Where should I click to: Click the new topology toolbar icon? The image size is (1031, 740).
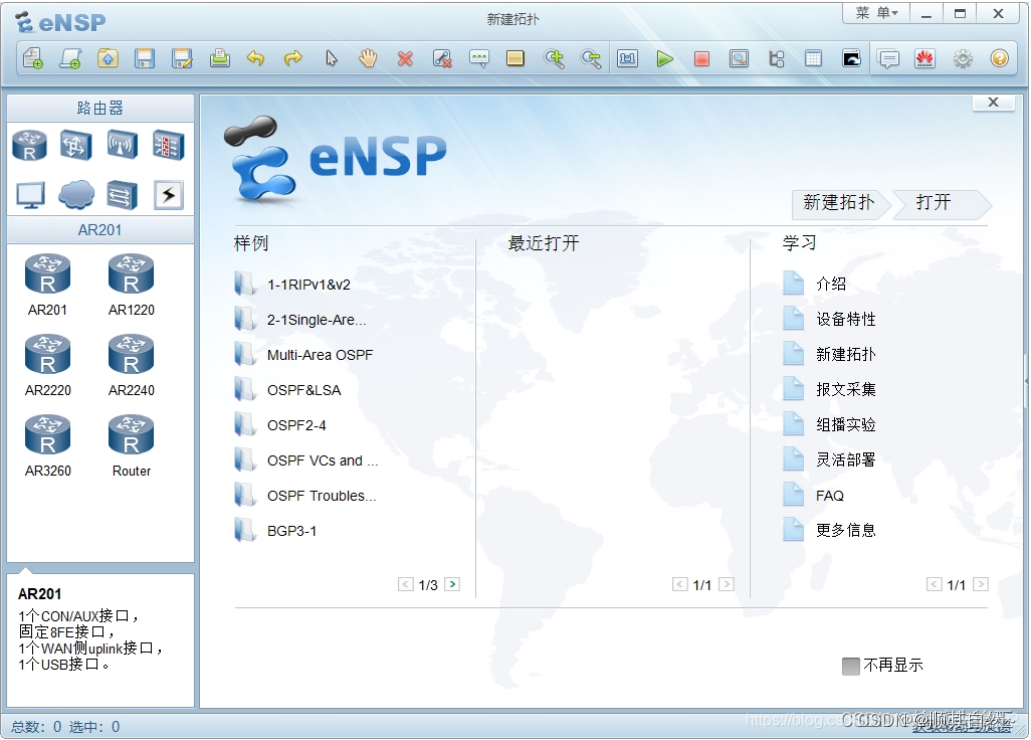32,59
